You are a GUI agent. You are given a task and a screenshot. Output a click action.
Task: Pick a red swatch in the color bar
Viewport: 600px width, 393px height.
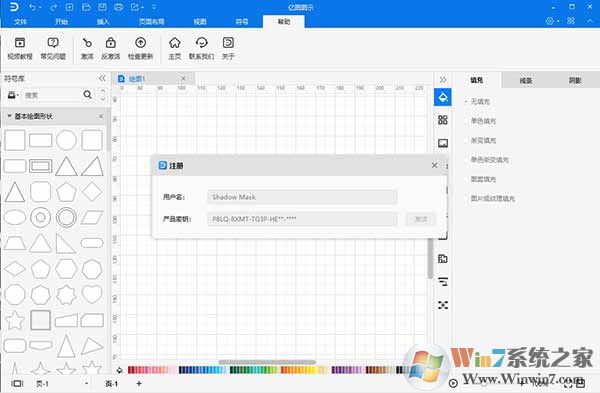click(x=131, y=370)
